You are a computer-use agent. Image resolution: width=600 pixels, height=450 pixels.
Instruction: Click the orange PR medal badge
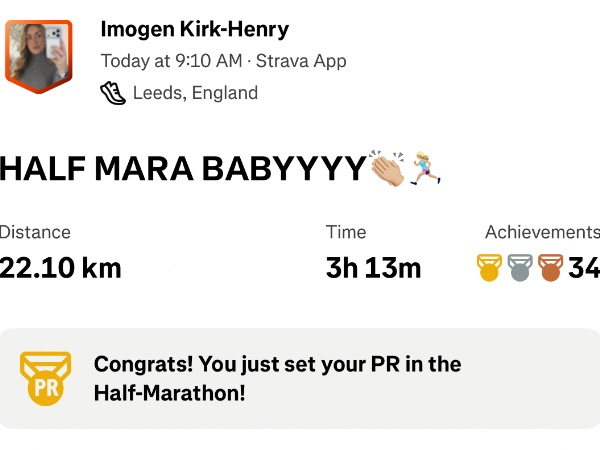click(45, 378)
